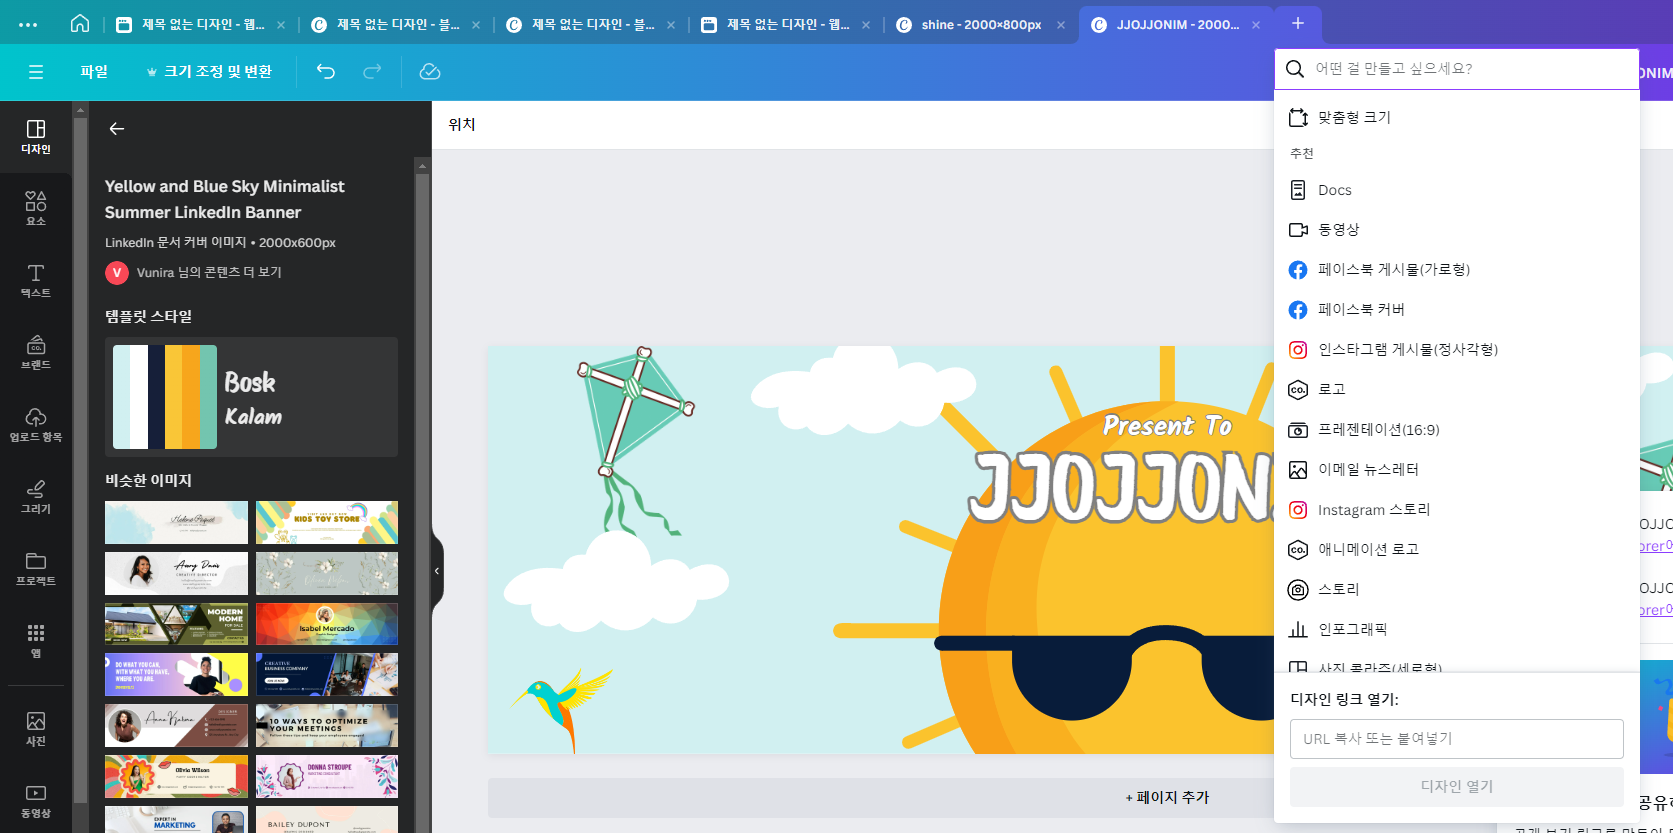Choose Docs from suggestions
The image size is (1673, 833).
click(x=1457, y=190)
